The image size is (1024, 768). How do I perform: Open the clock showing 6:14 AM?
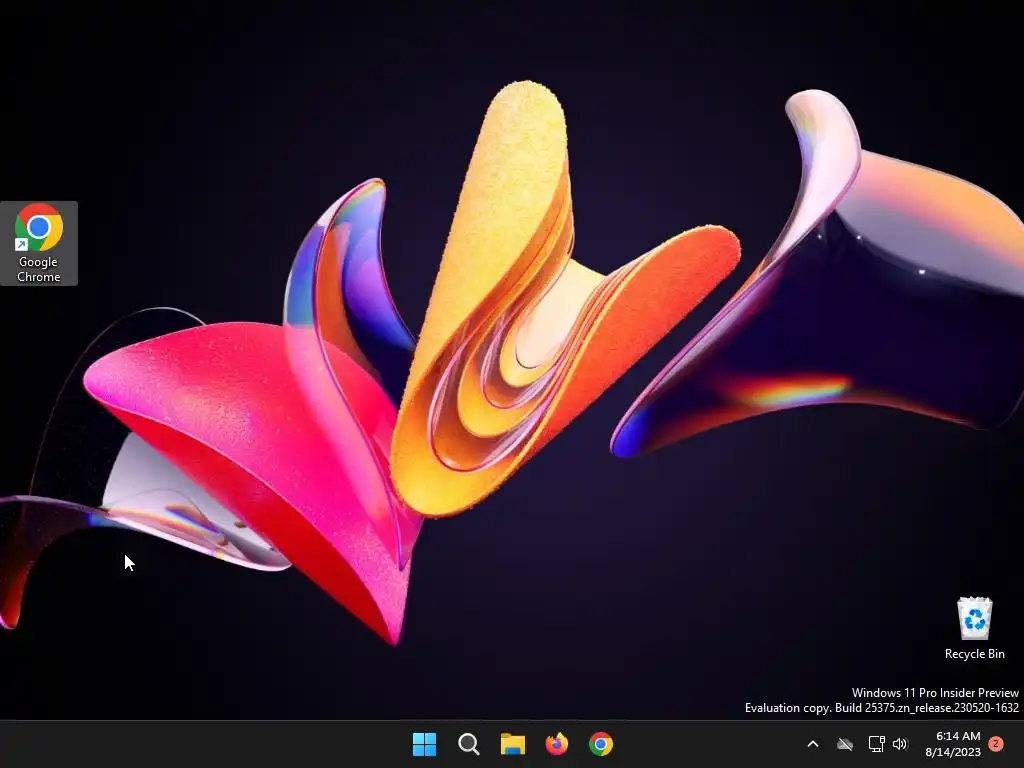953,744
